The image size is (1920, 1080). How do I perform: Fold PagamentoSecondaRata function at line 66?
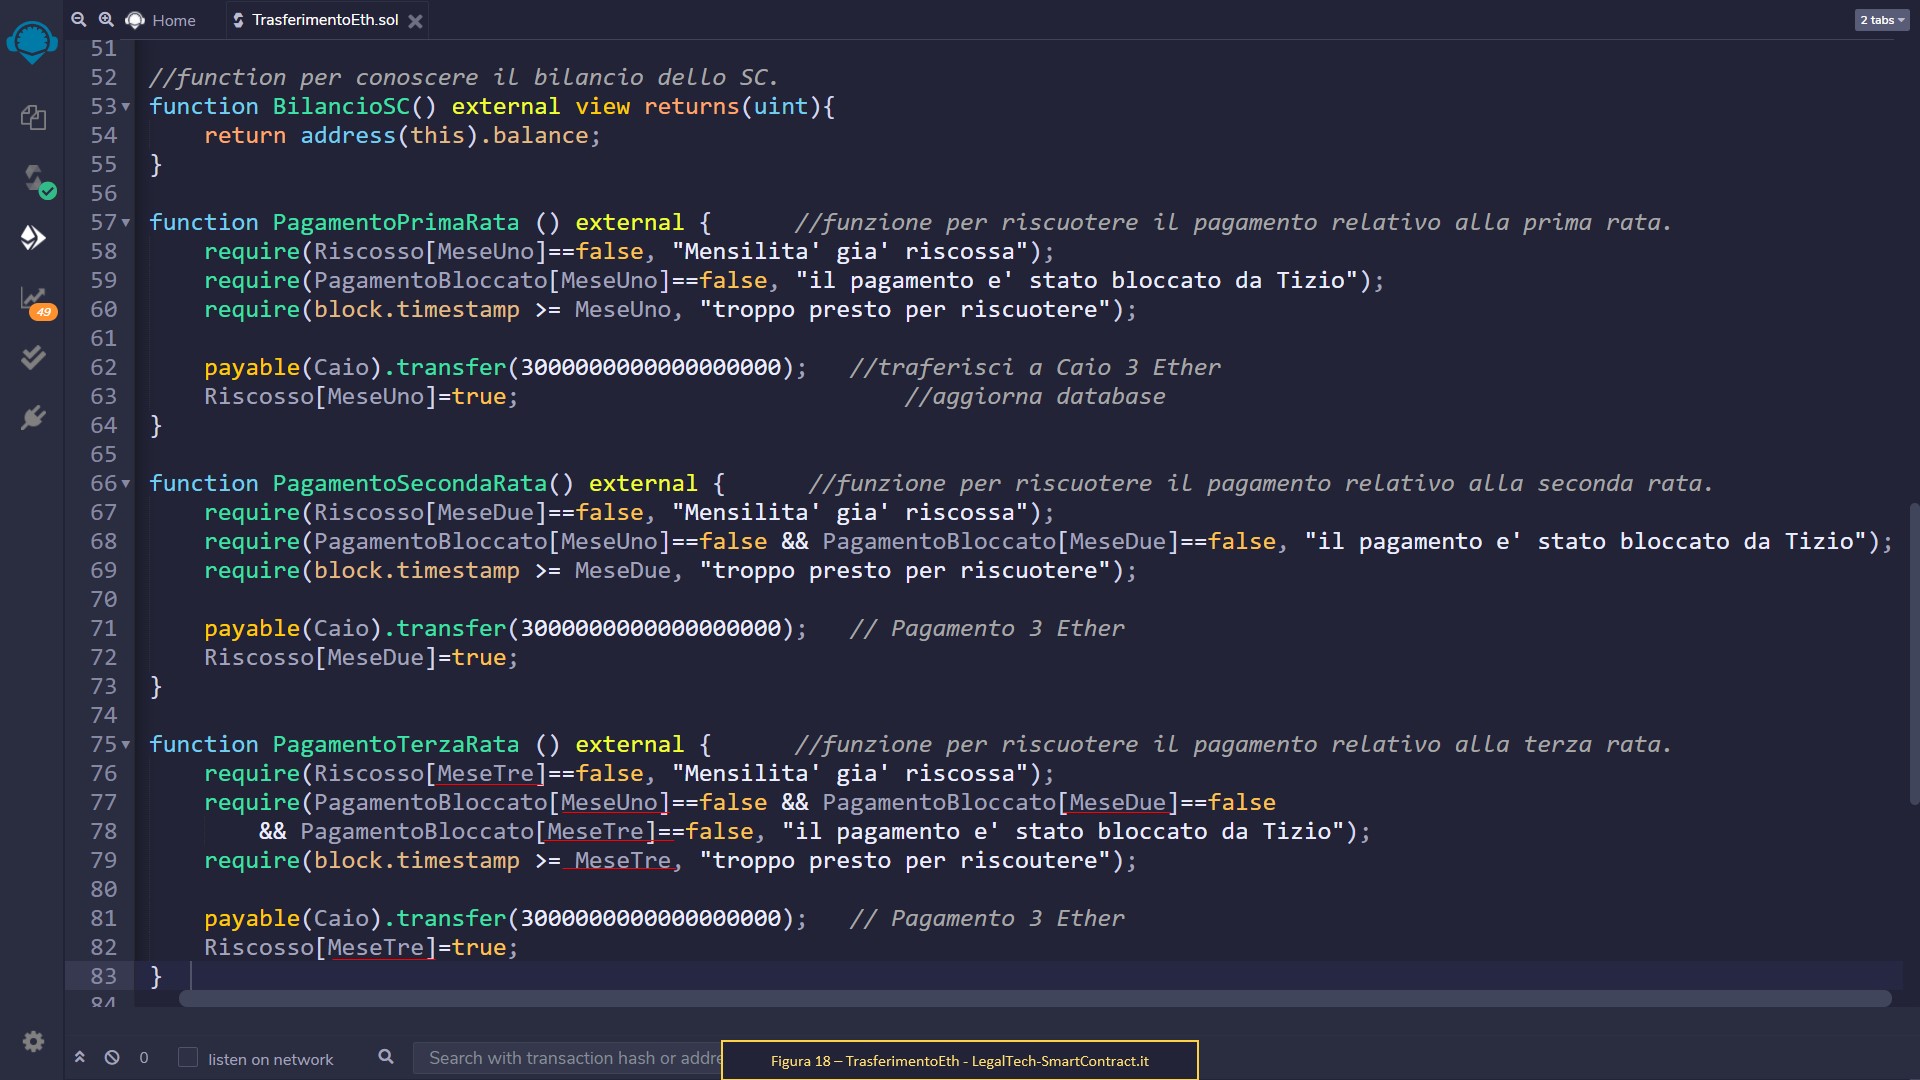[x=126, y=483]
